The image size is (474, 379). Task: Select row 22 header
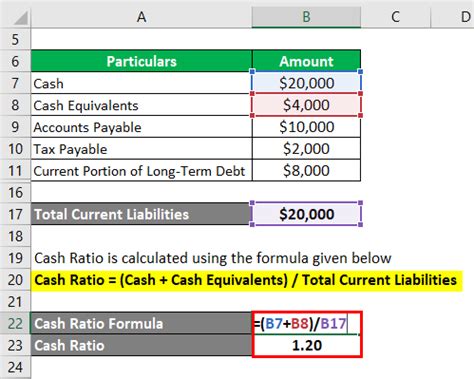click(15, 323)
